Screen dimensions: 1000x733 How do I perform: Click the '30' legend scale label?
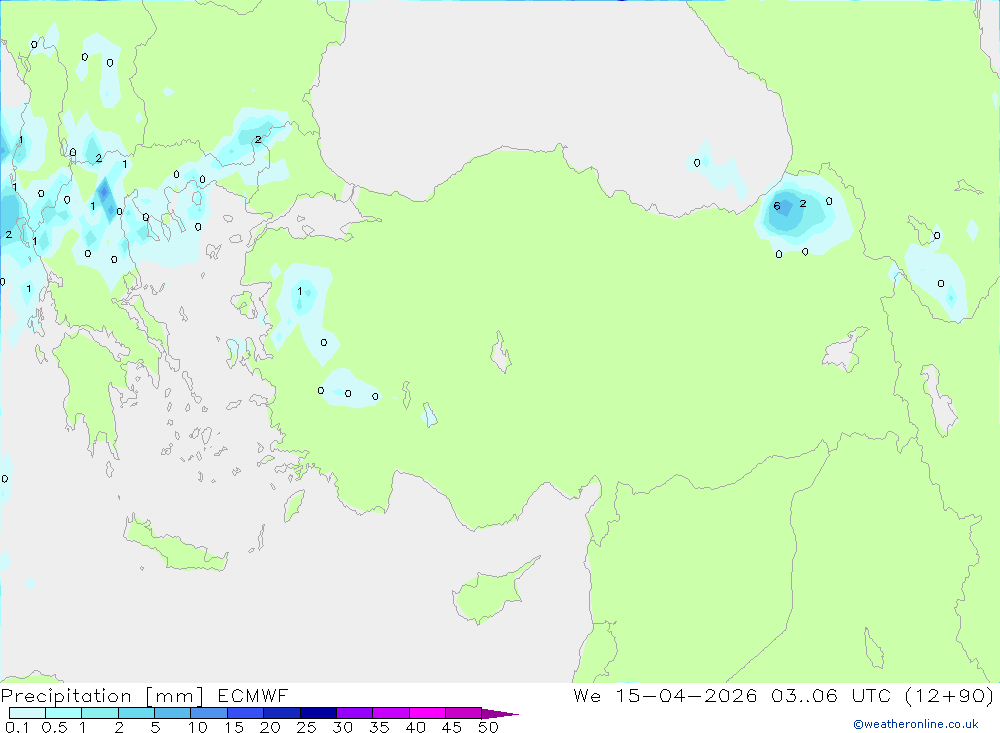342,727
